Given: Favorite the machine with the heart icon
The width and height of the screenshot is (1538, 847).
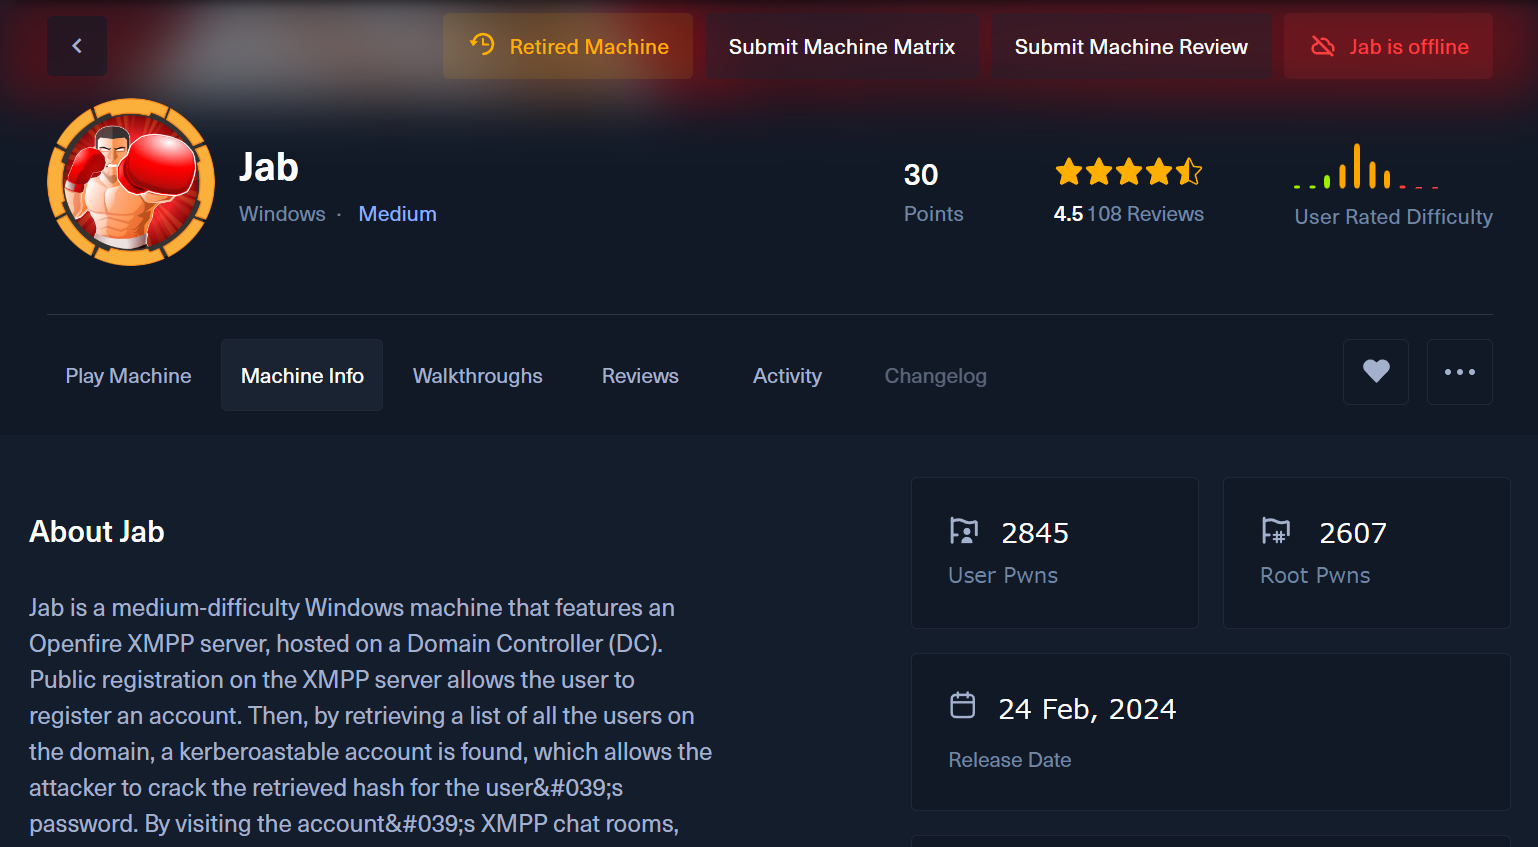Looking at the screenshot, I should pos(1376,372).
